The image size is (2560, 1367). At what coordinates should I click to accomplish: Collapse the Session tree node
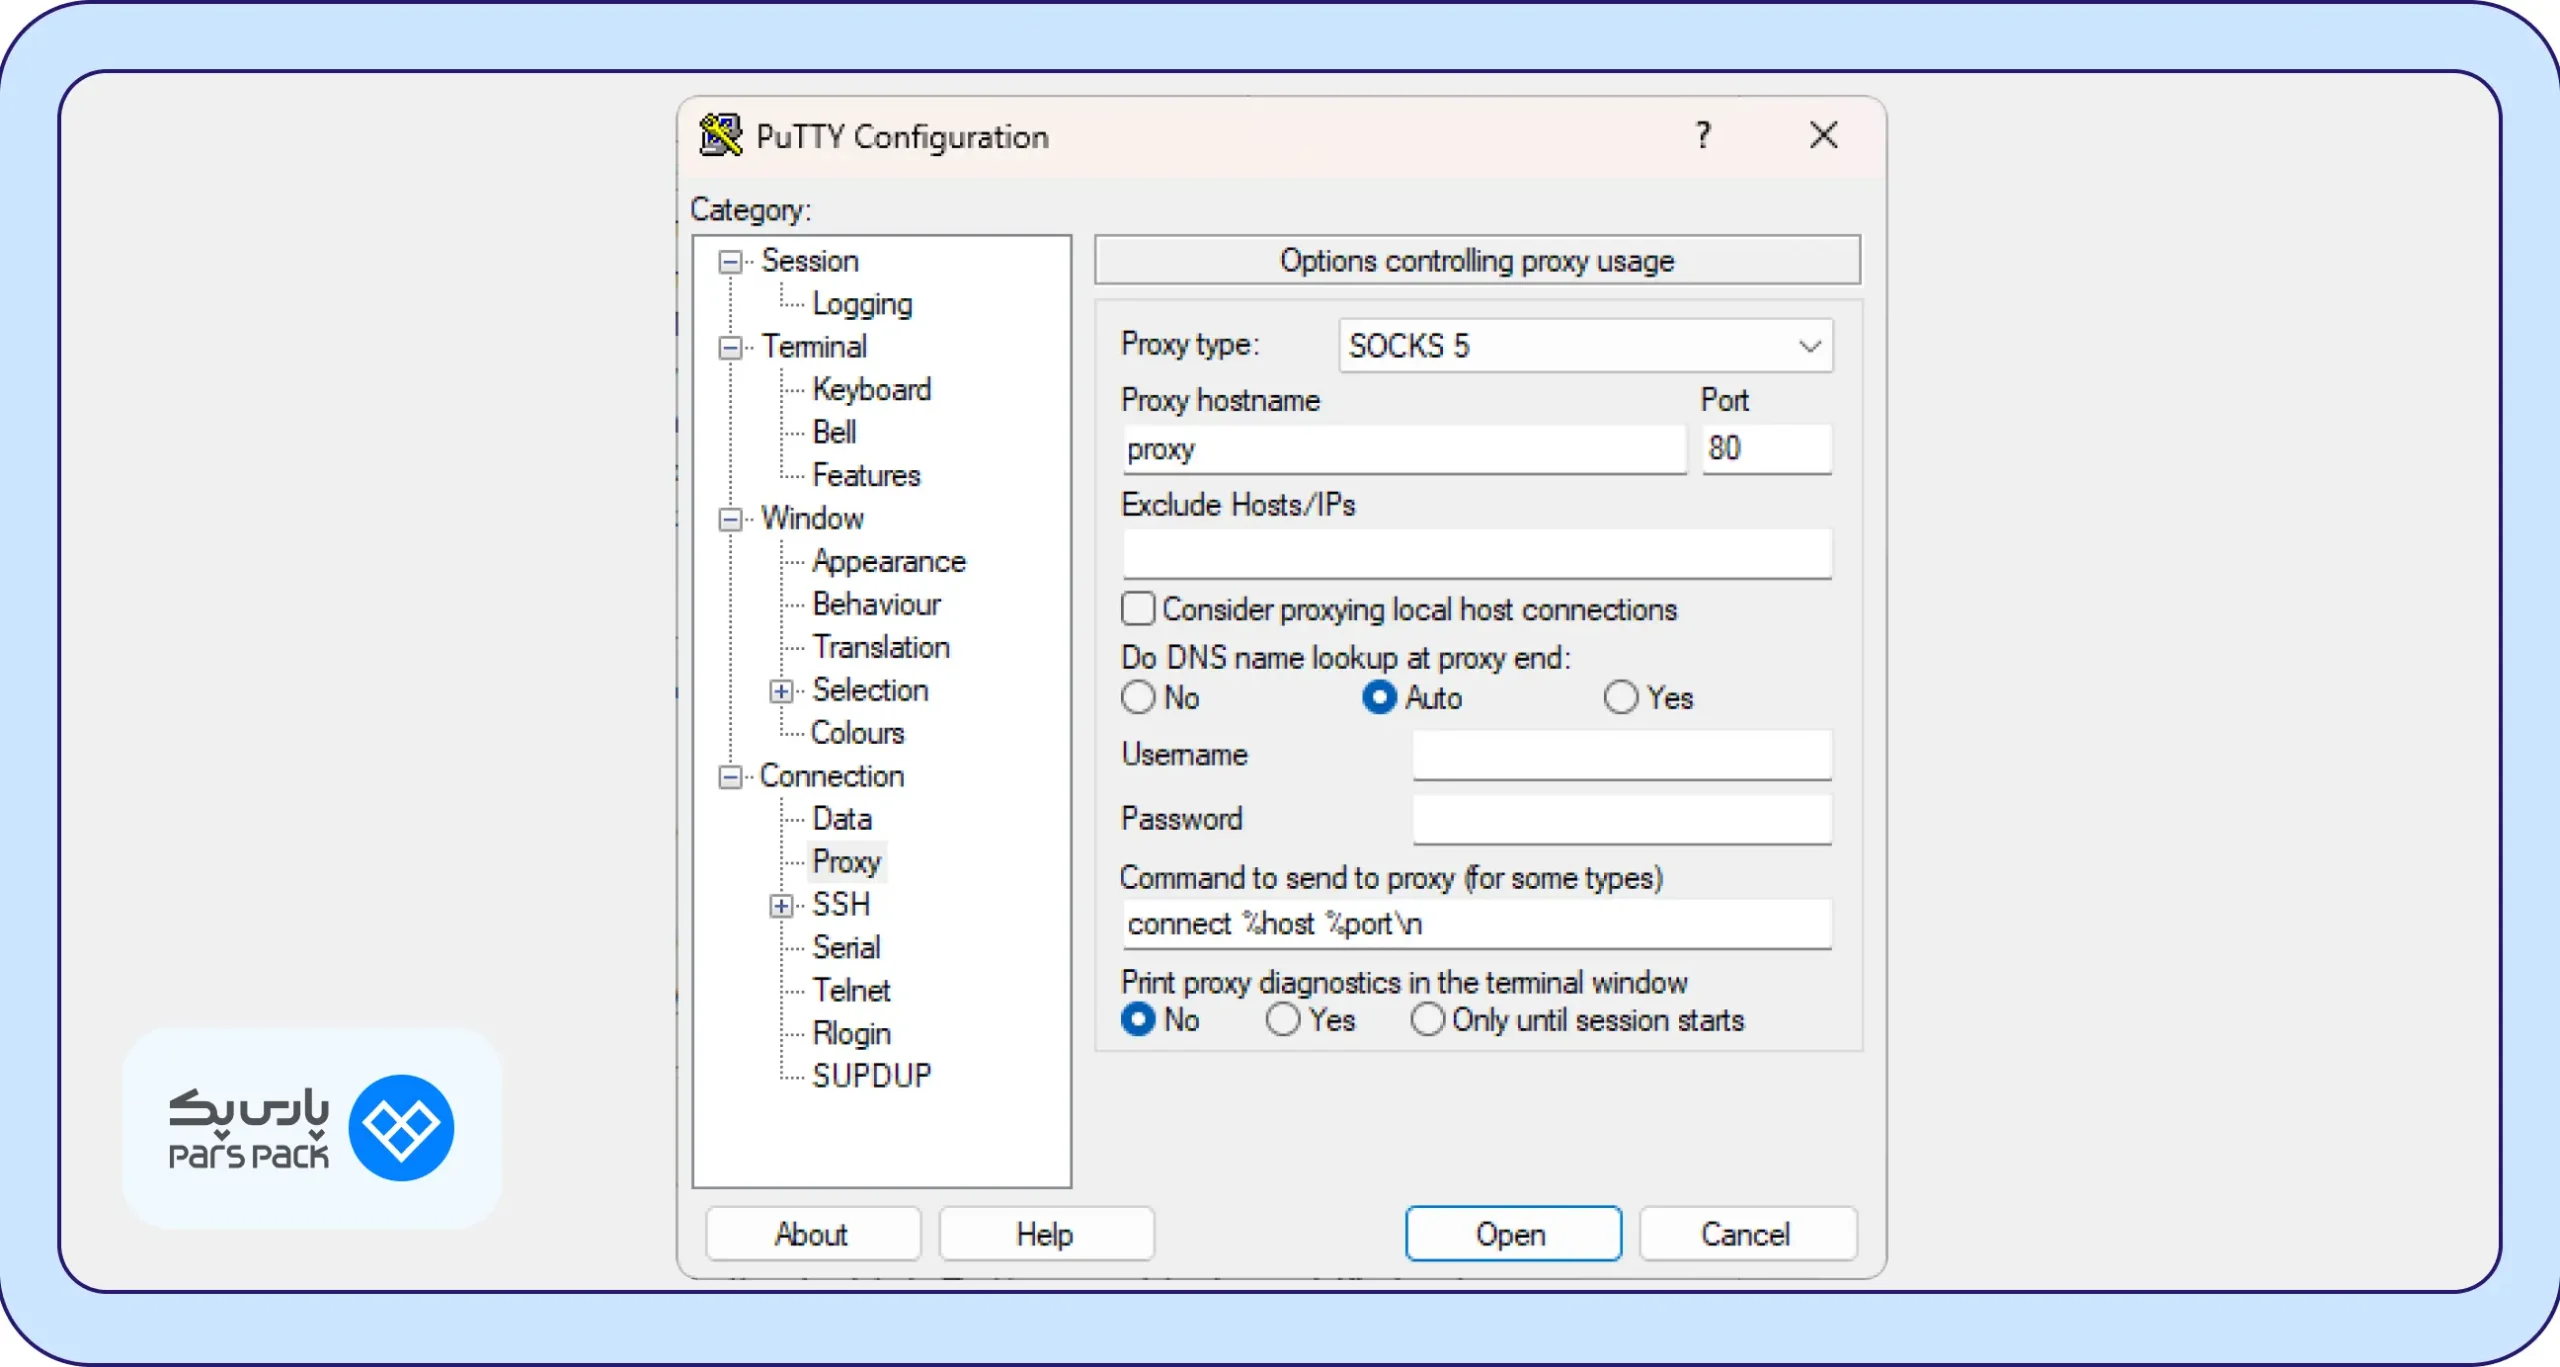click(731, 262)
